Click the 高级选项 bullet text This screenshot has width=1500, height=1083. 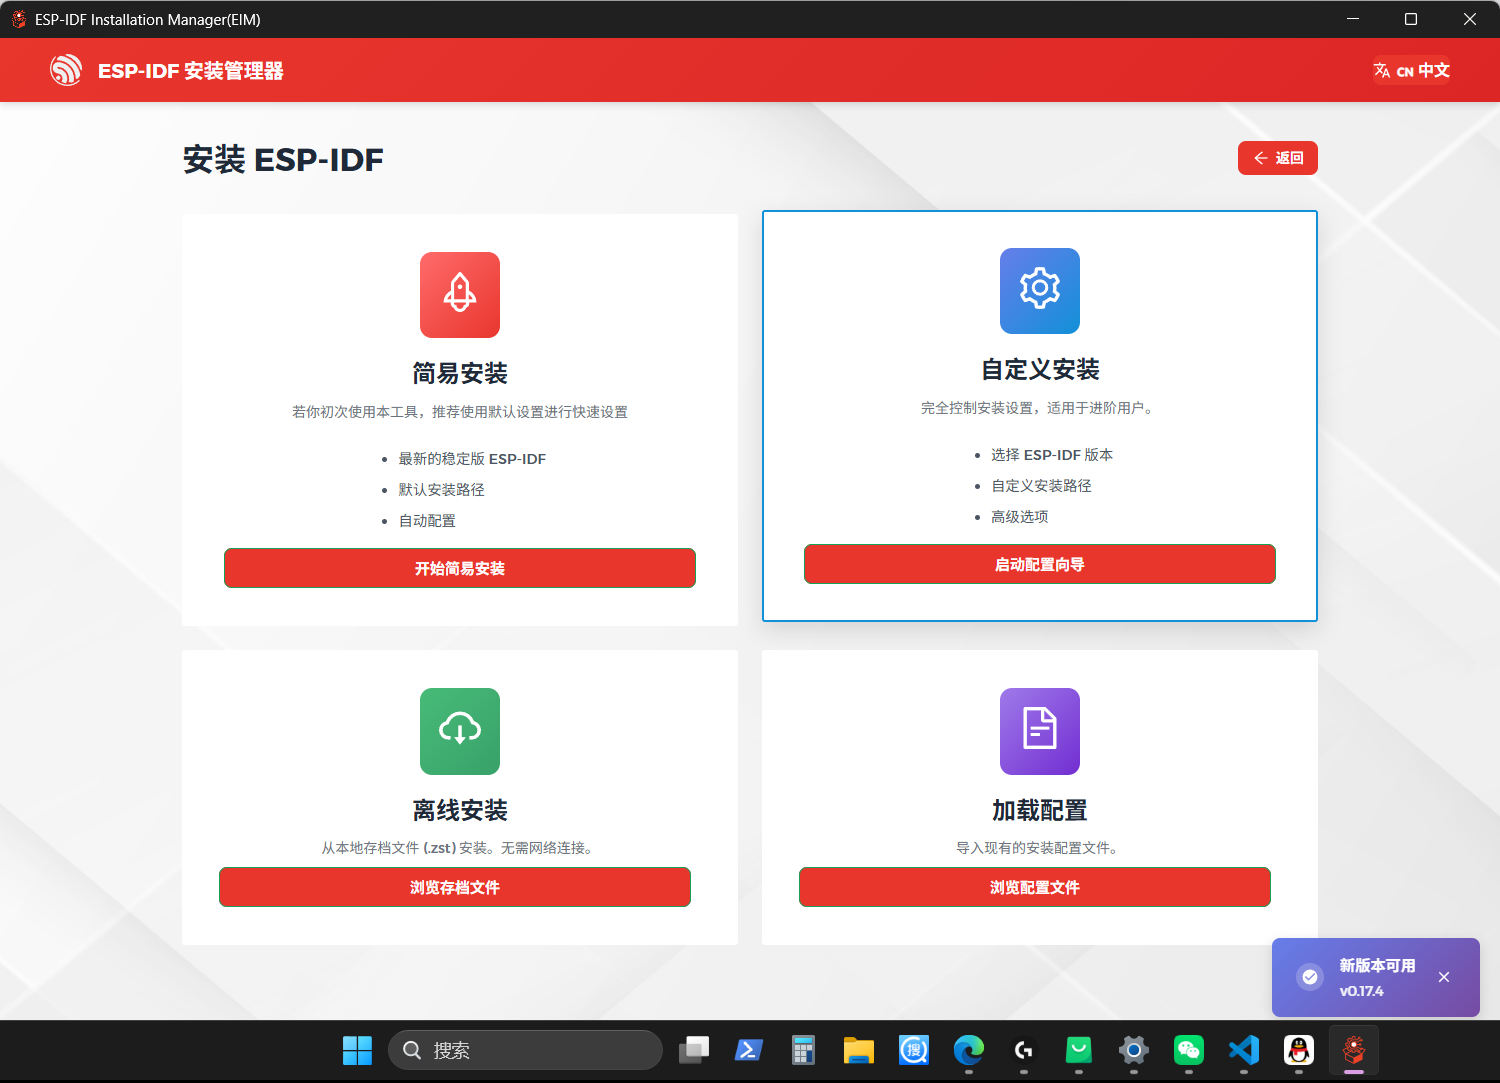coord(1020,517)
